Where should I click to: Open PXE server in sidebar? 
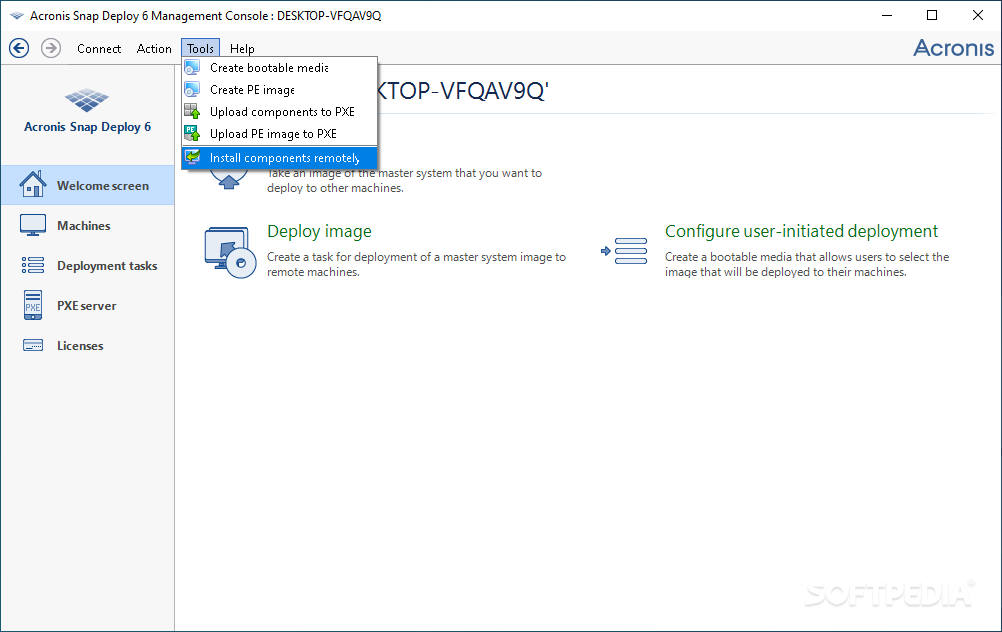(88, 305)
